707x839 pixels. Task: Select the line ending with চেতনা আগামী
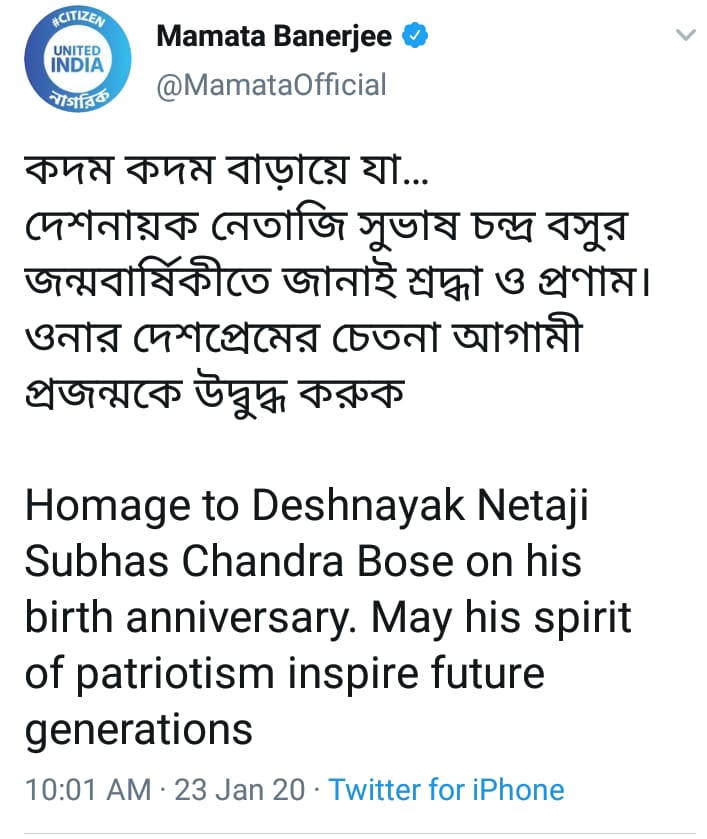[x=303, y=337]
